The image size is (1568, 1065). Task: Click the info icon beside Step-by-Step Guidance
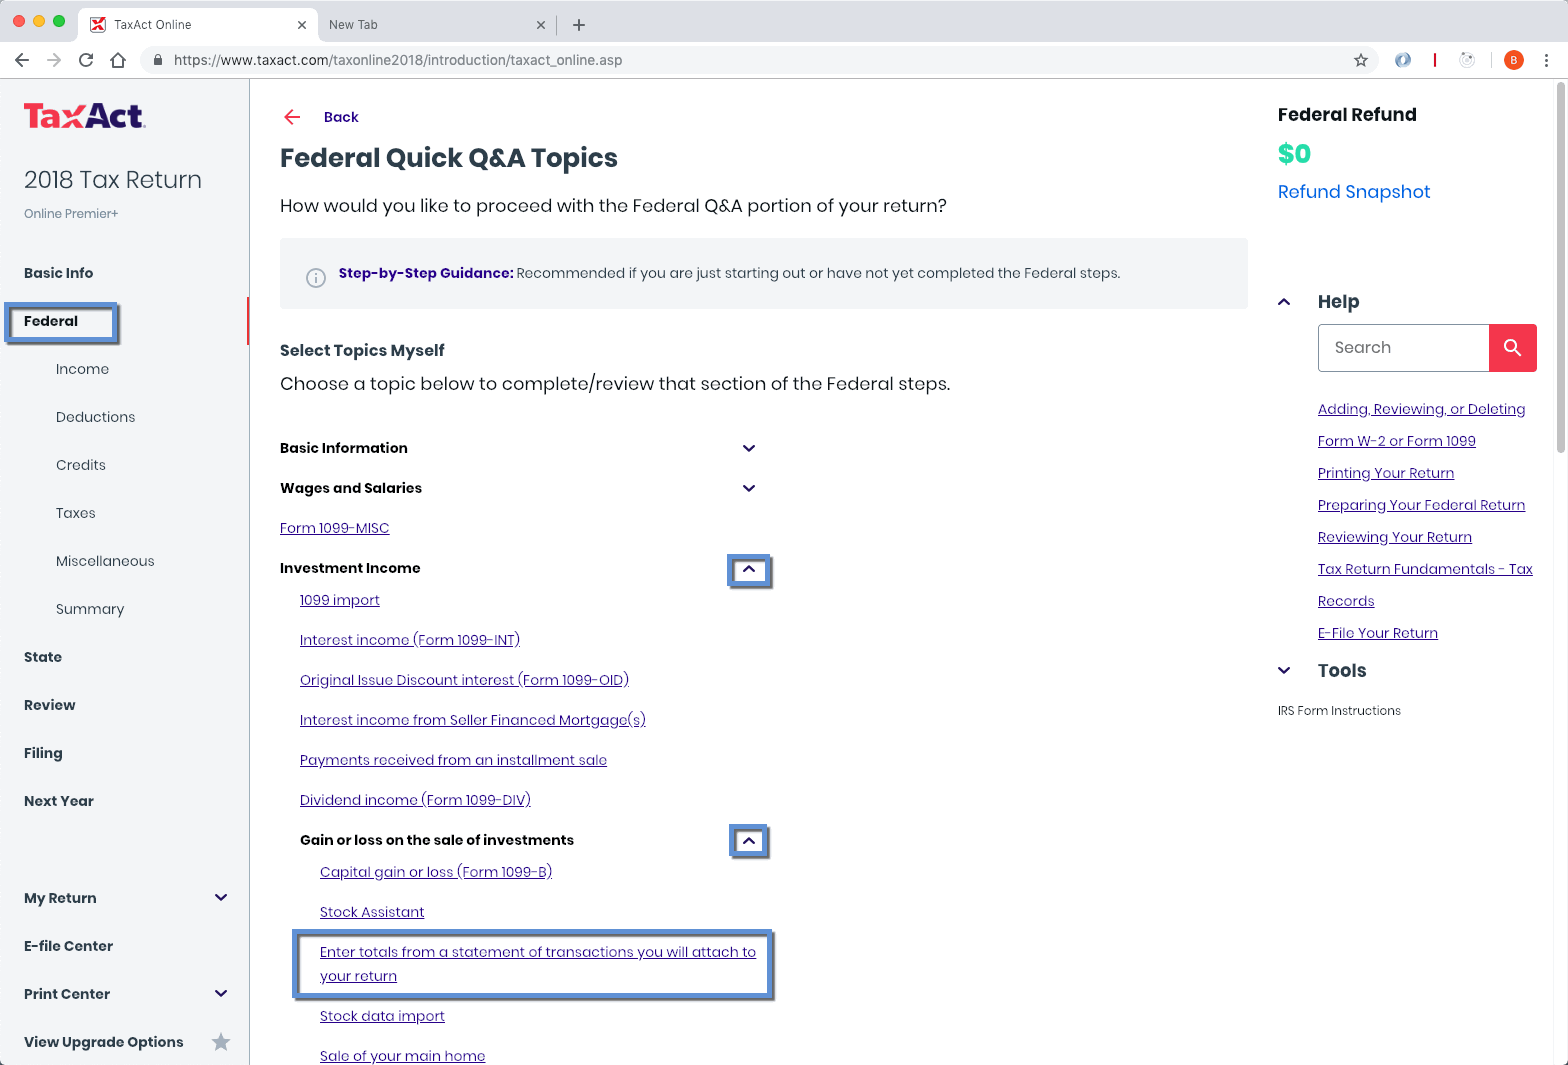tap(316, 278)
